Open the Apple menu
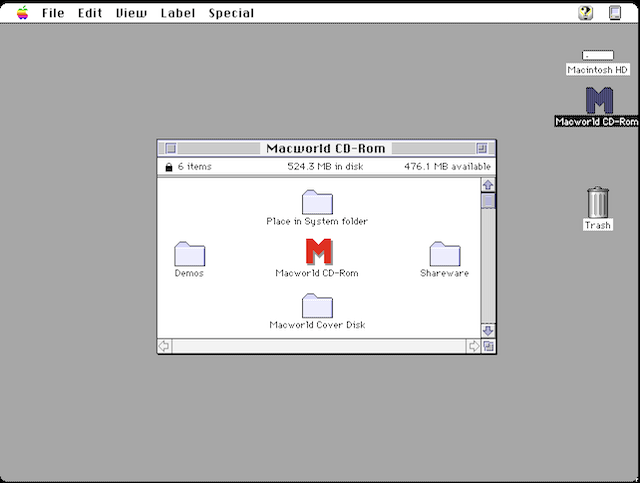The width and height of the screenshot is (640, 483). click(22, 13)
